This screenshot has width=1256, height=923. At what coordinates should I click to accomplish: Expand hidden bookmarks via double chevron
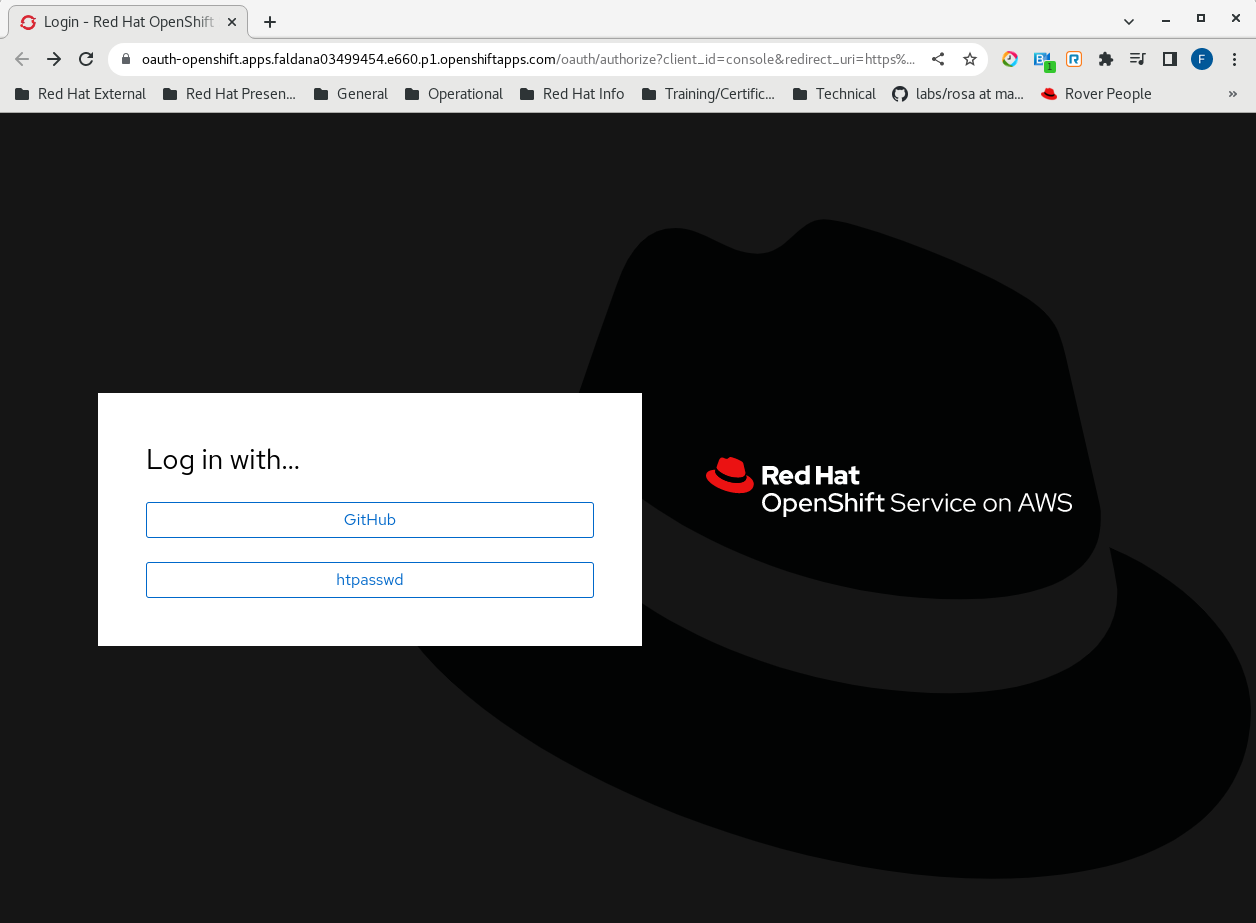(1231, 93)
